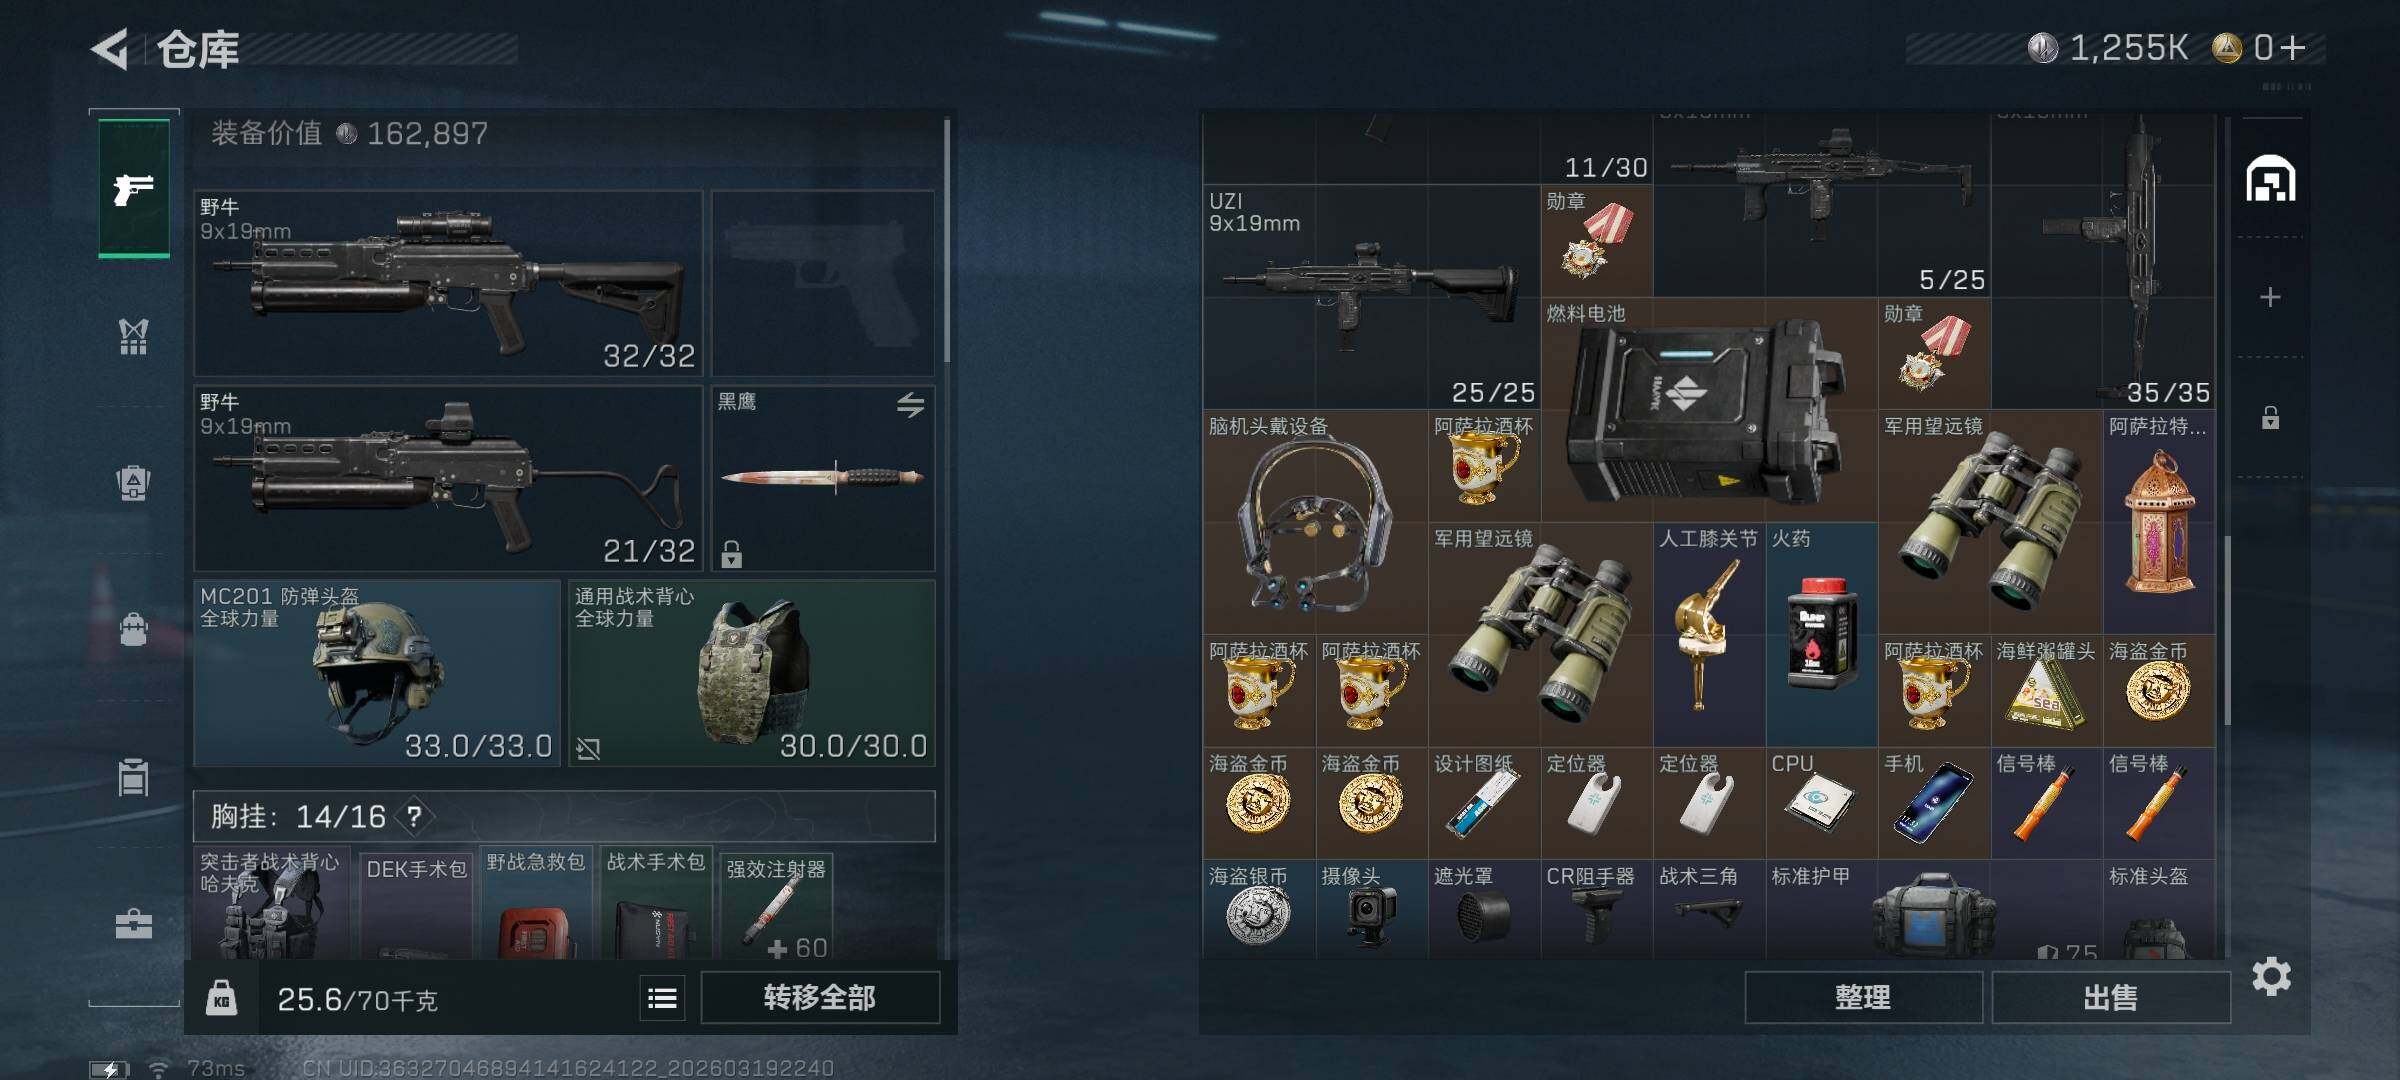This screenshot has height=1080, width=2400.
Task: Click the 转移全部 button
Action: pyautogui.click(x=820, y=997)
